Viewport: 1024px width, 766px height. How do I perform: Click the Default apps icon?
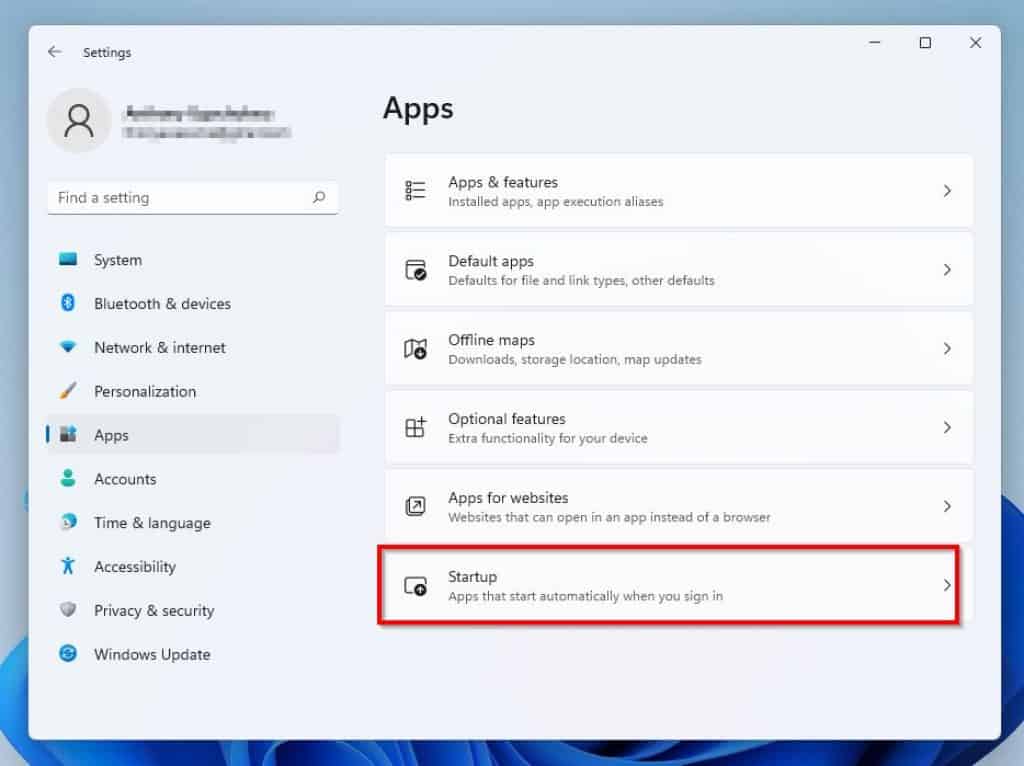(x=415, y=270)
